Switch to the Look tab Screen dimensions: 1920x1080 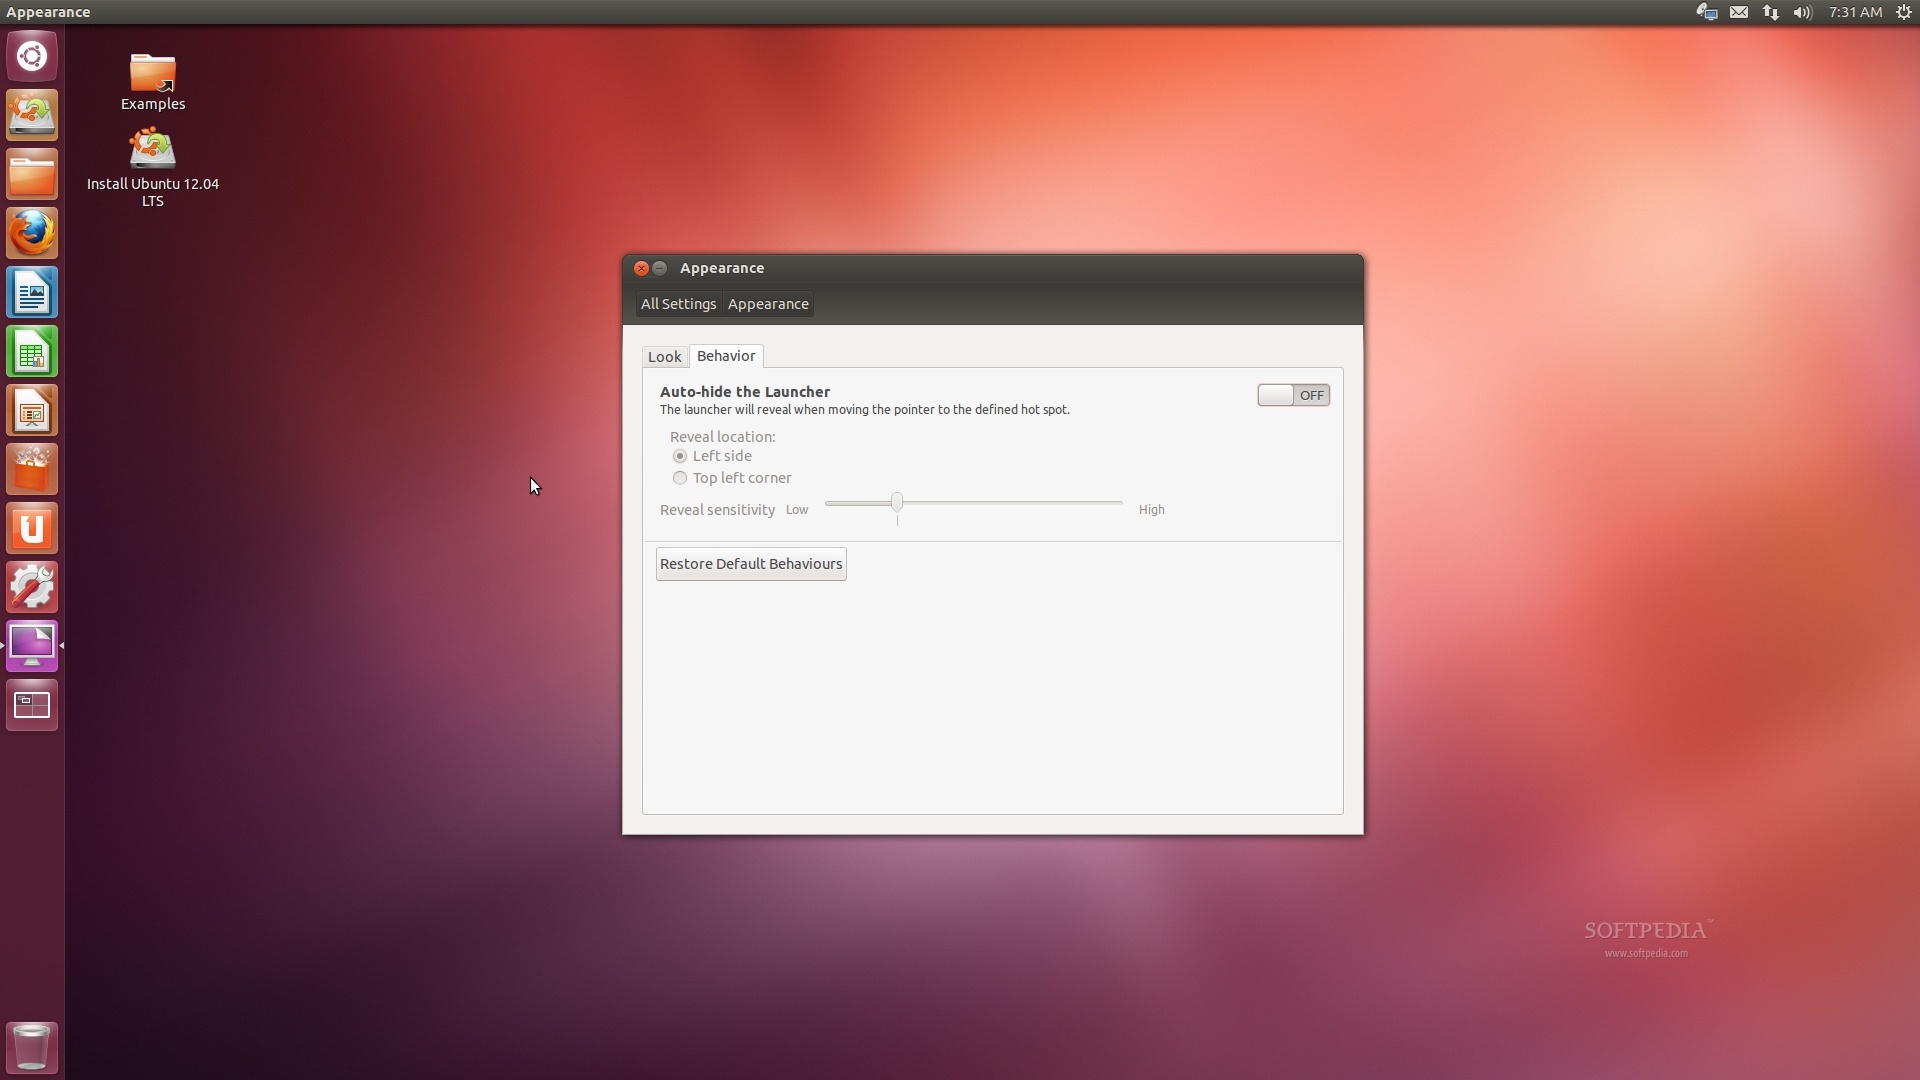point(663,355)
